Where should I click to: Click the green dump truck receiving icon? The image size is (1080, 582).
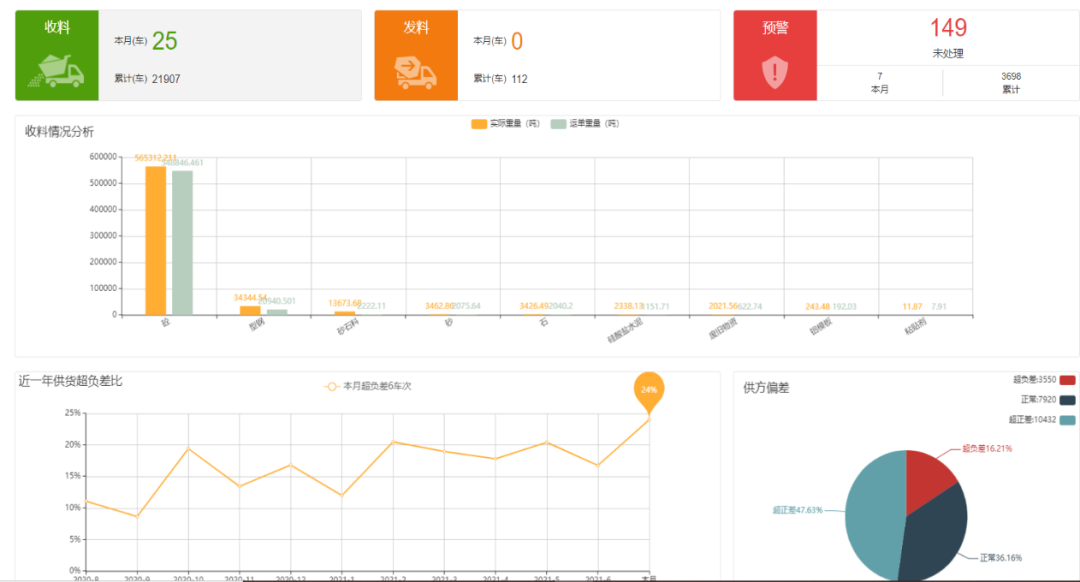tap(56, 71)
